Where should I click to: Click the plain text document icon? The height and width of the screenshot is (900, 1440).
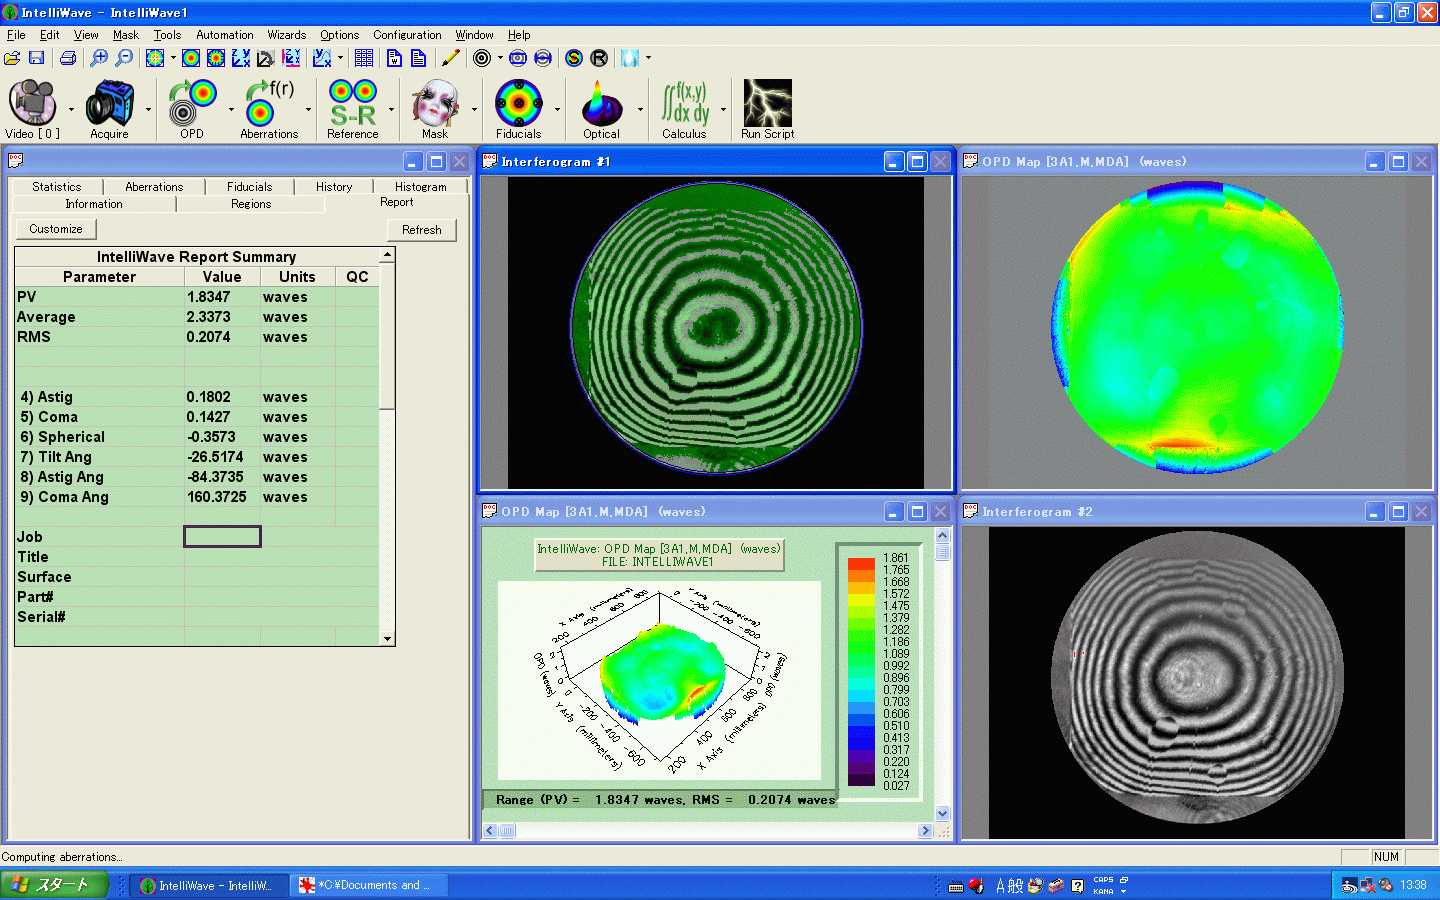point(418,58)
